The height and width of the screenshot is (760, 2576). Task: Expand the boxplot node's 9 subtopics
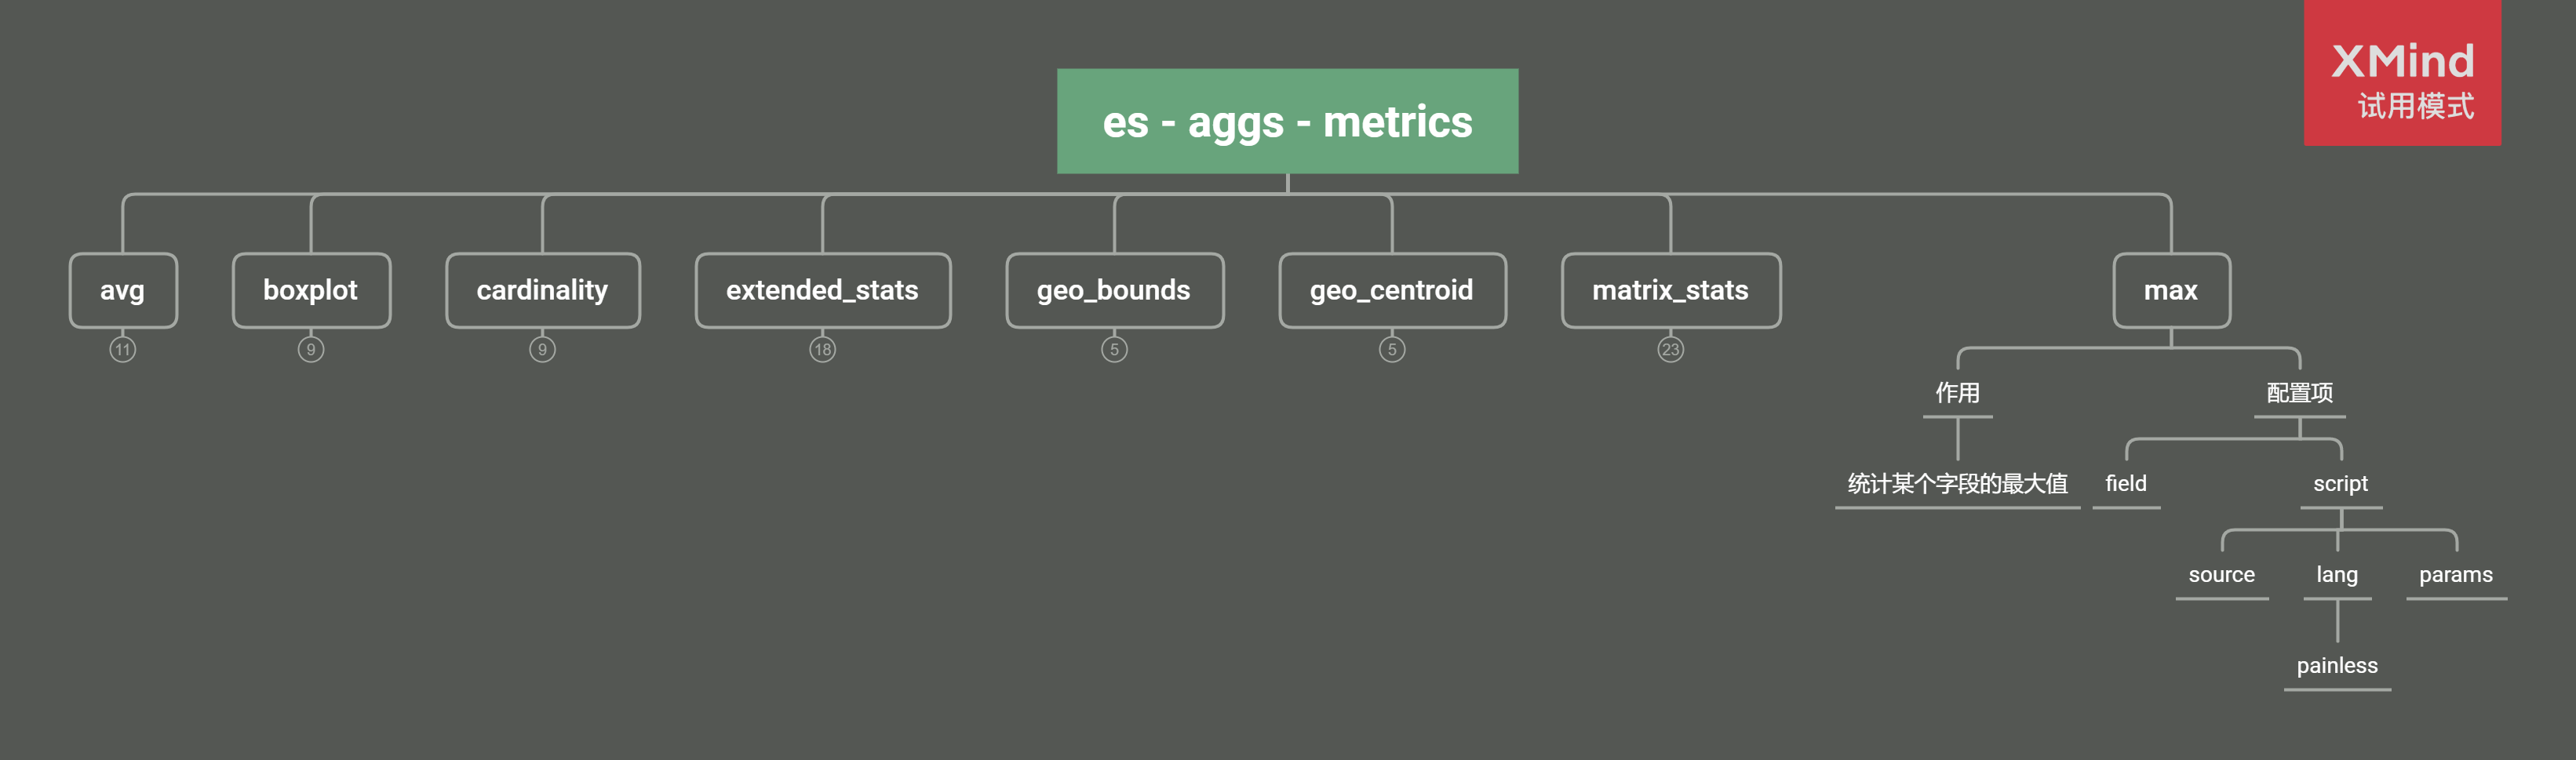tap(311, 350)
